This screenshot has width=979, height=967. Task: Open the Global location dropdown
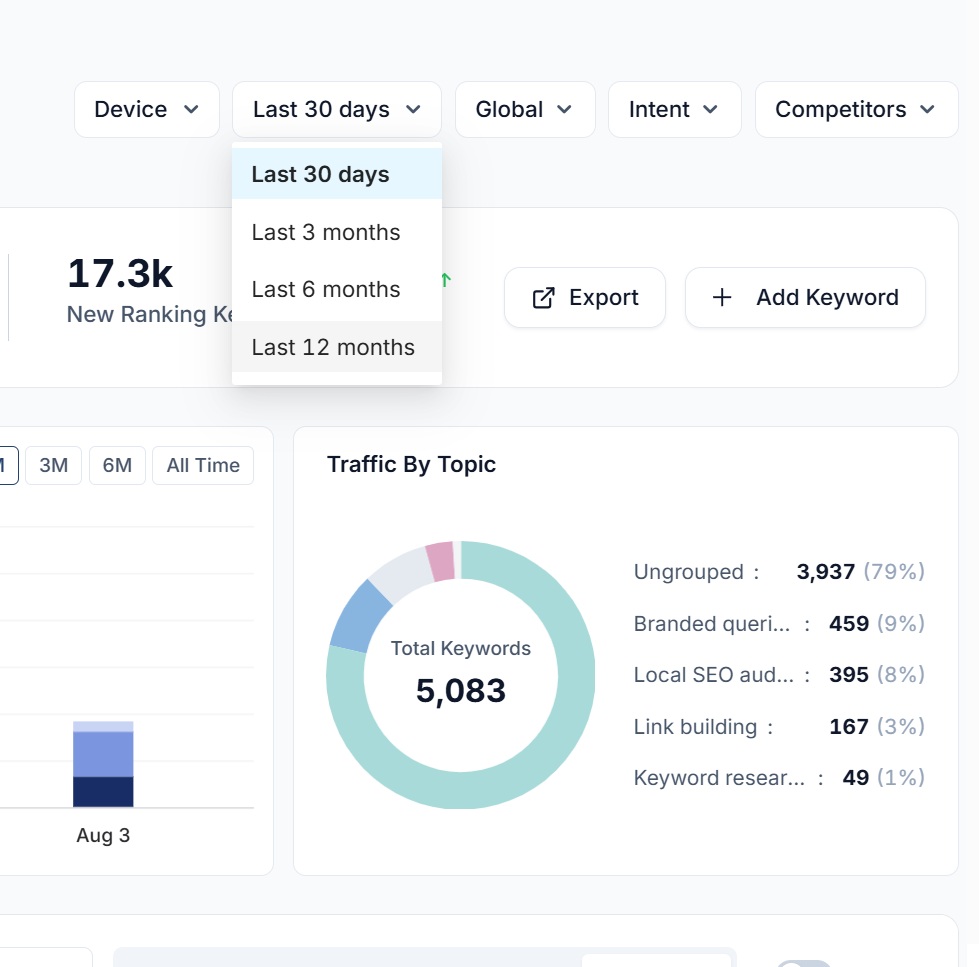525,109
